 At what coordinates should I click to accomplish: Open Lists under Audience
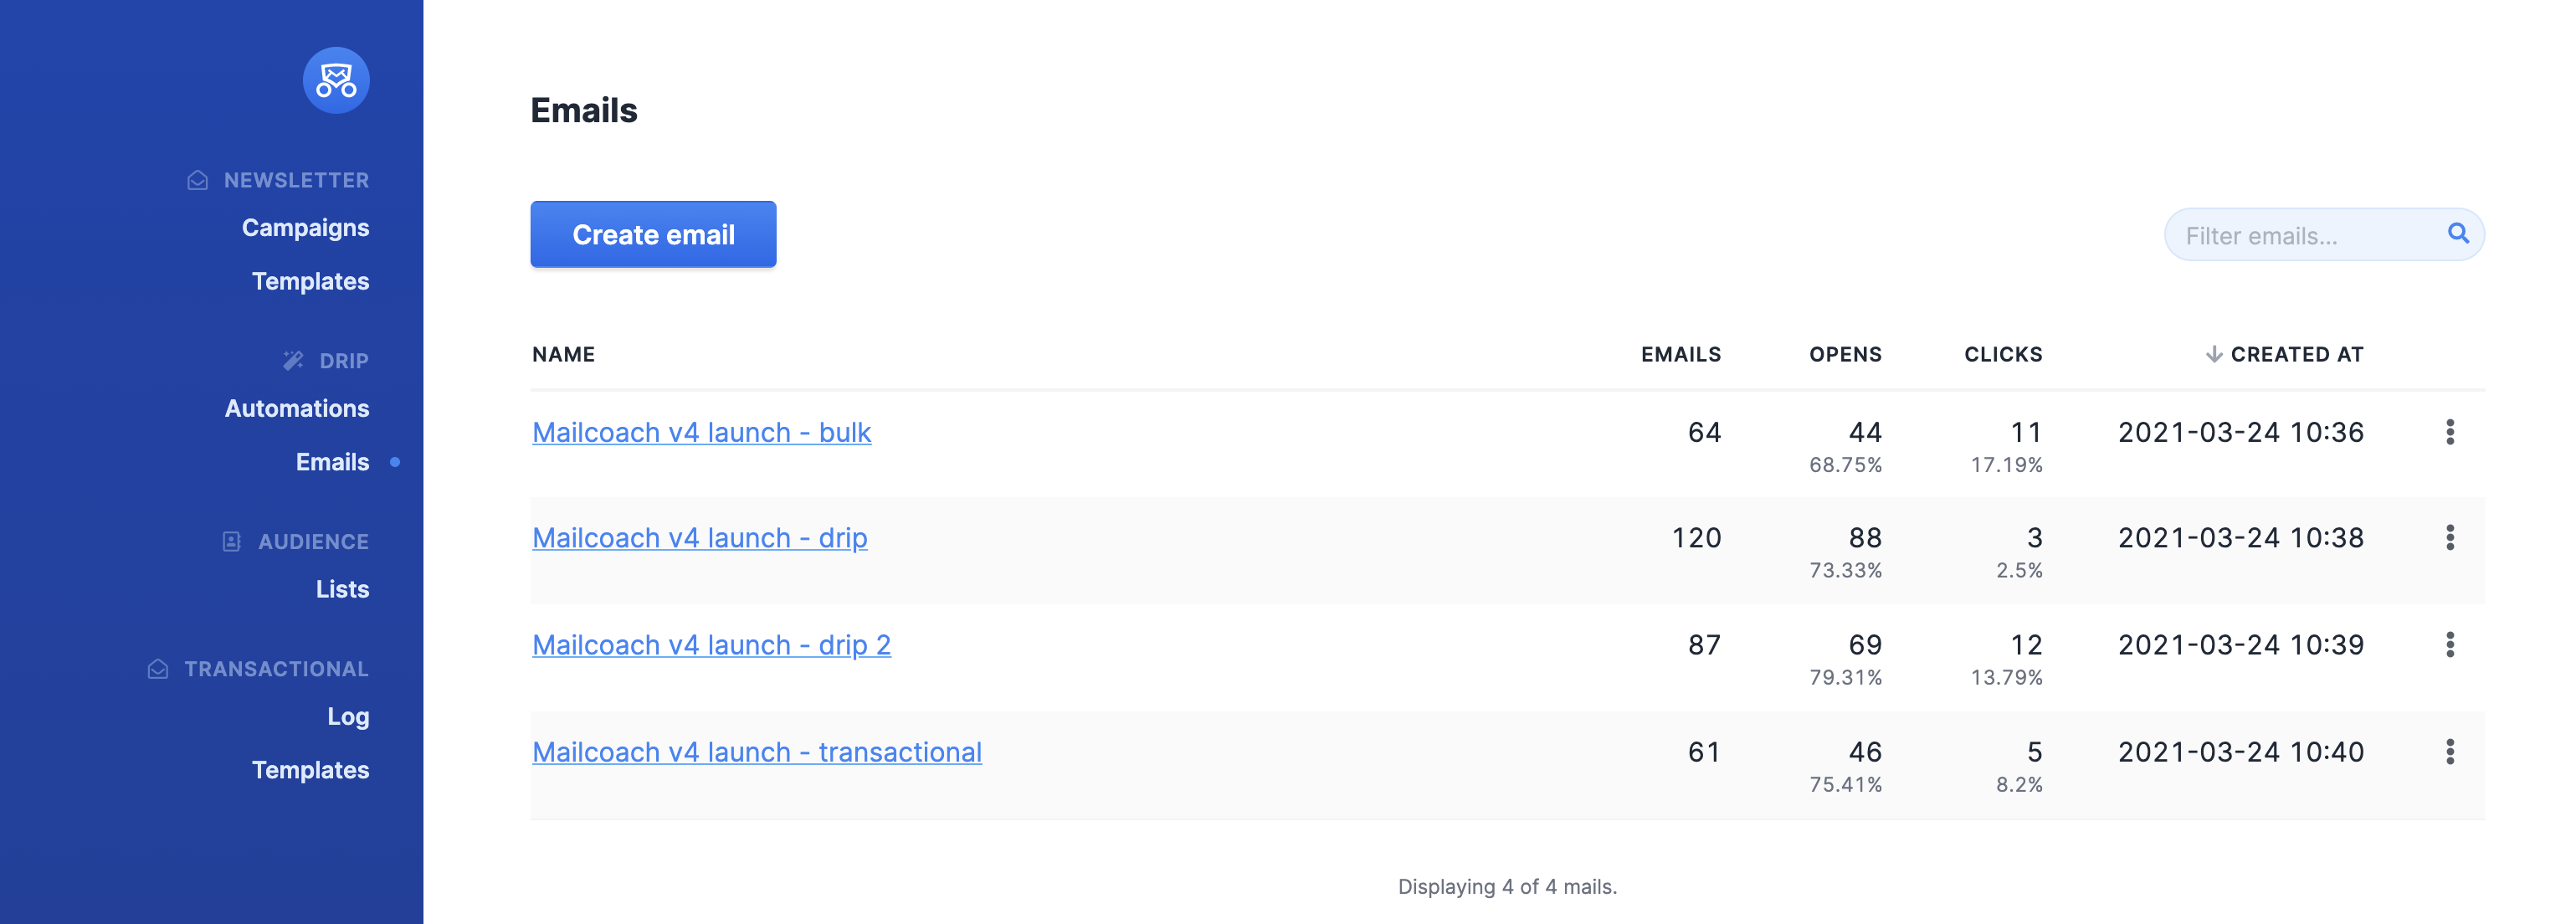coord(342,590)
